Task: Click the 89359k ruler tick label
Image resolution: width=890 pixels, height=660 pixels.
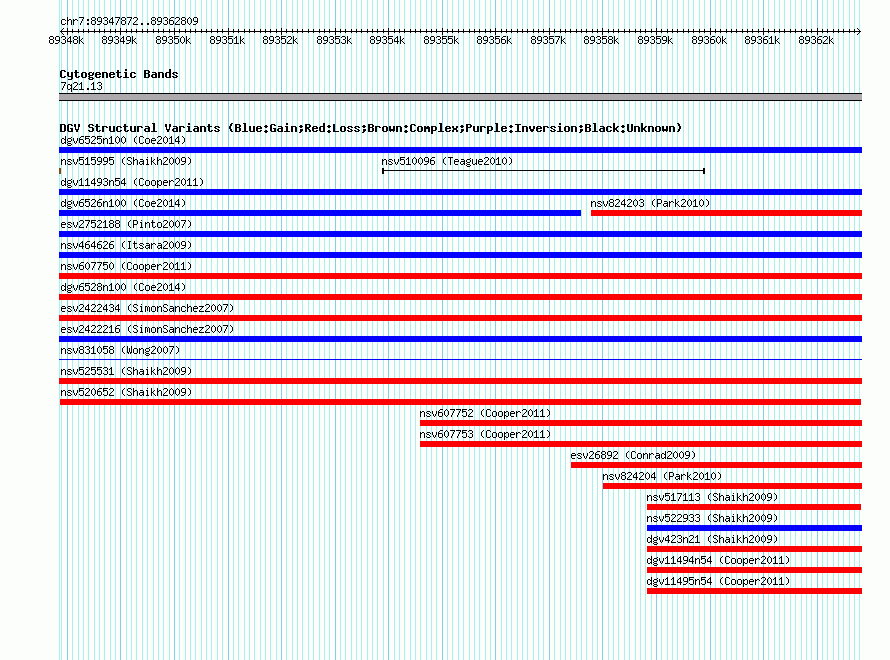Action: point(655,40)
